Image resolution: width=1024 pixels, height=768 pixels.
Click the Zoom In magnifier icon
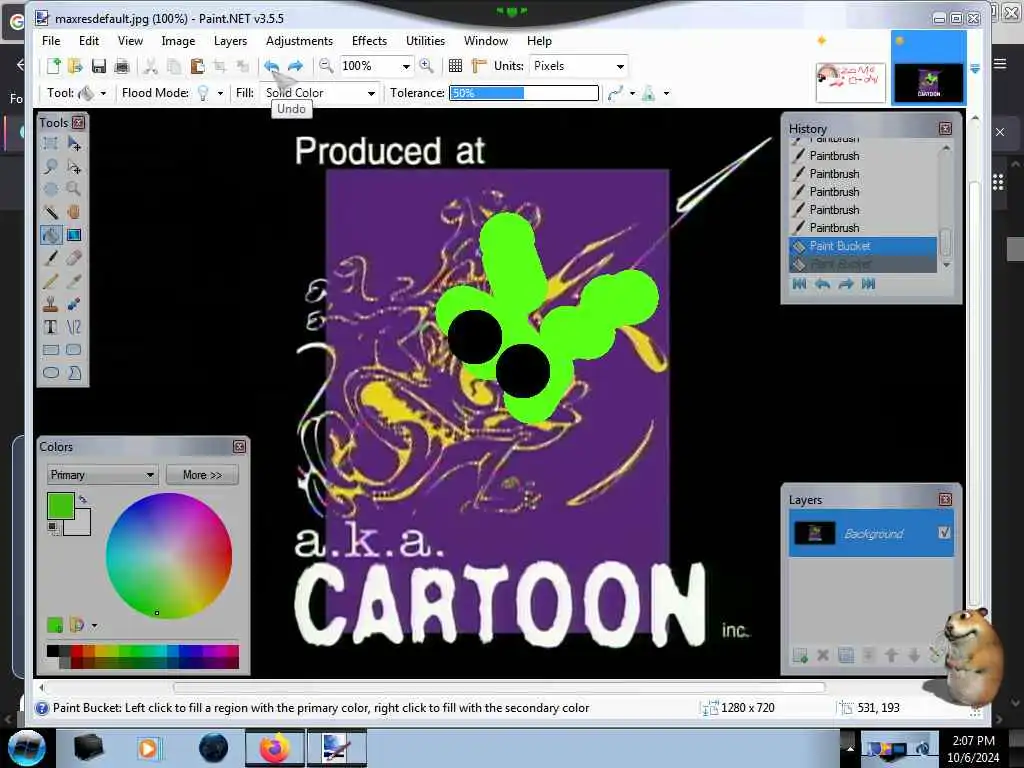pyautogui.click(x=426, y=66)
